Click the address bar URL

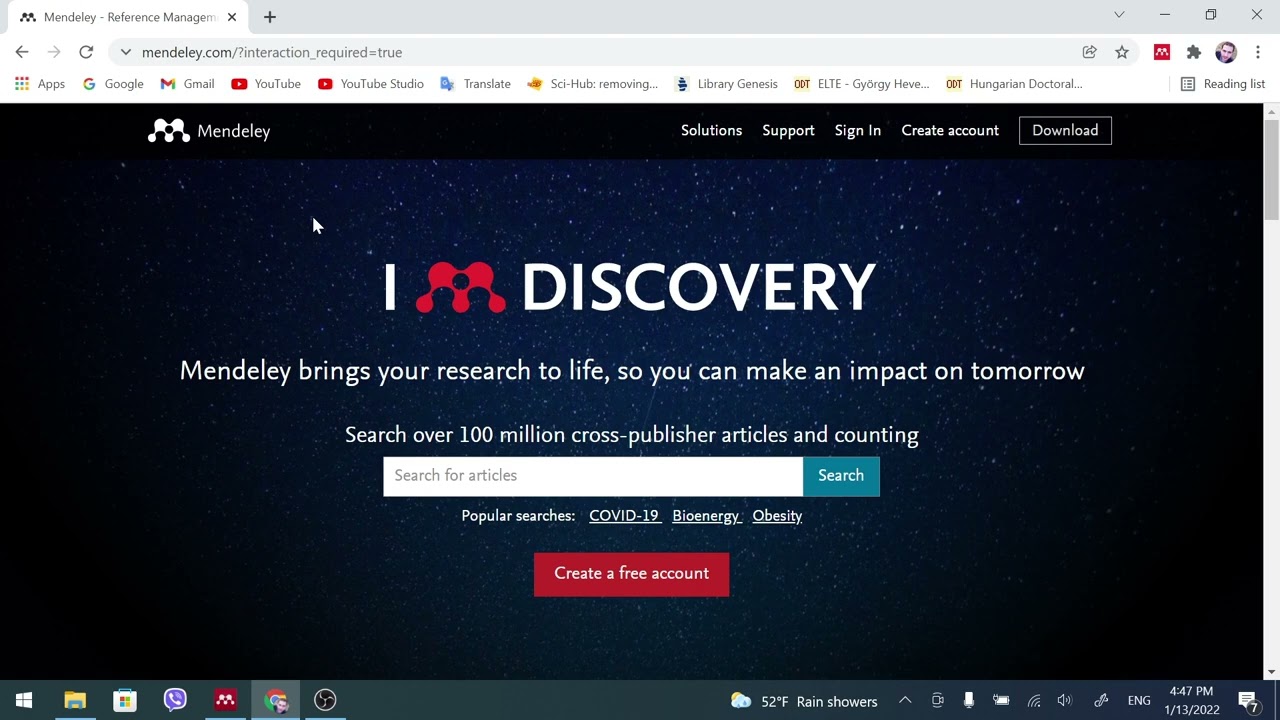(x=272, y=52)
